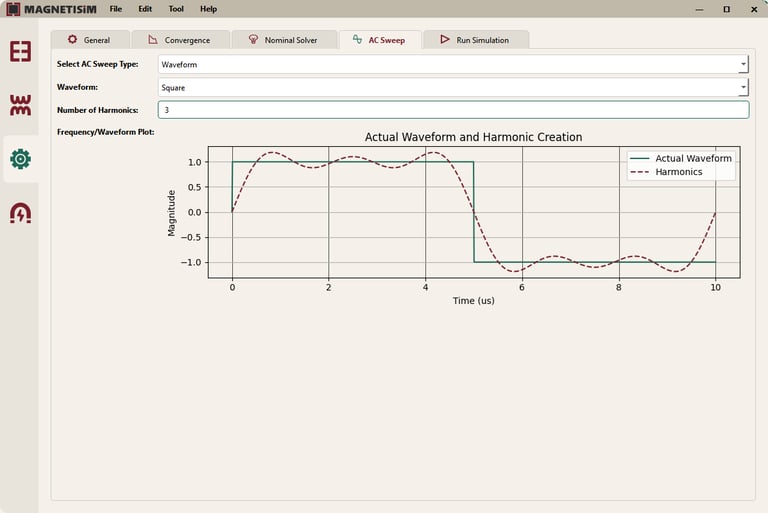The height and width of the screenshot is (513, 768).
Task: Open the Help menu
Action: click(x=208, y=9)
